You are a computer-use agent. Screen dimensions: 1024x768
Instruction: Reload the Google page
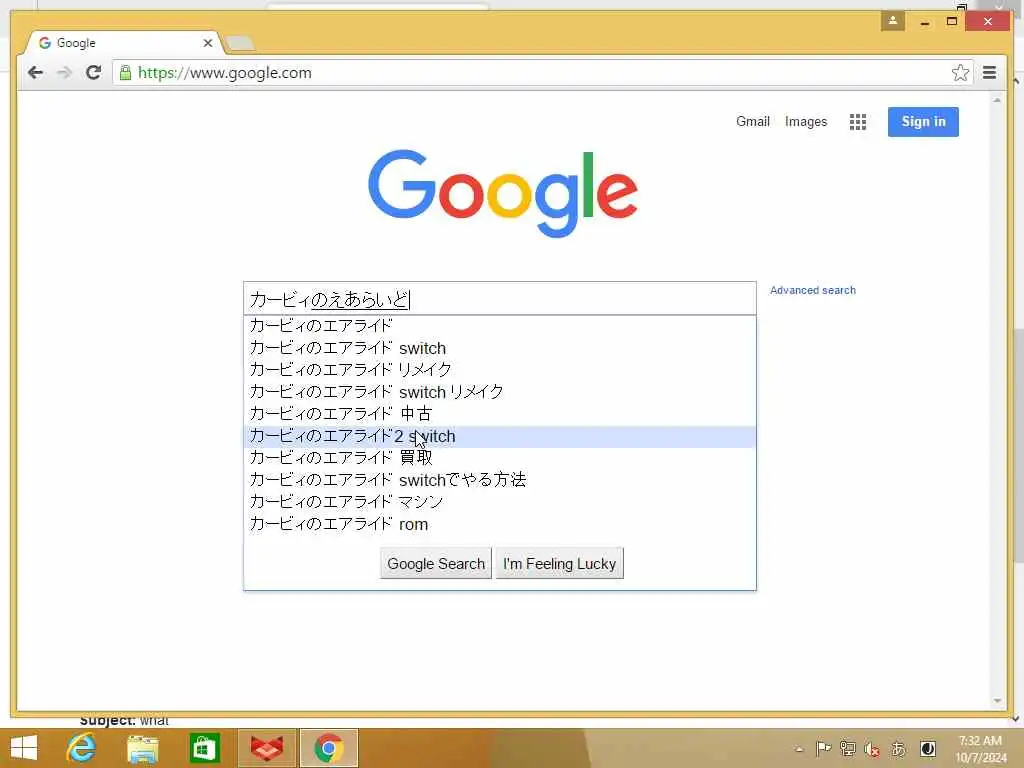coord(93,72)
